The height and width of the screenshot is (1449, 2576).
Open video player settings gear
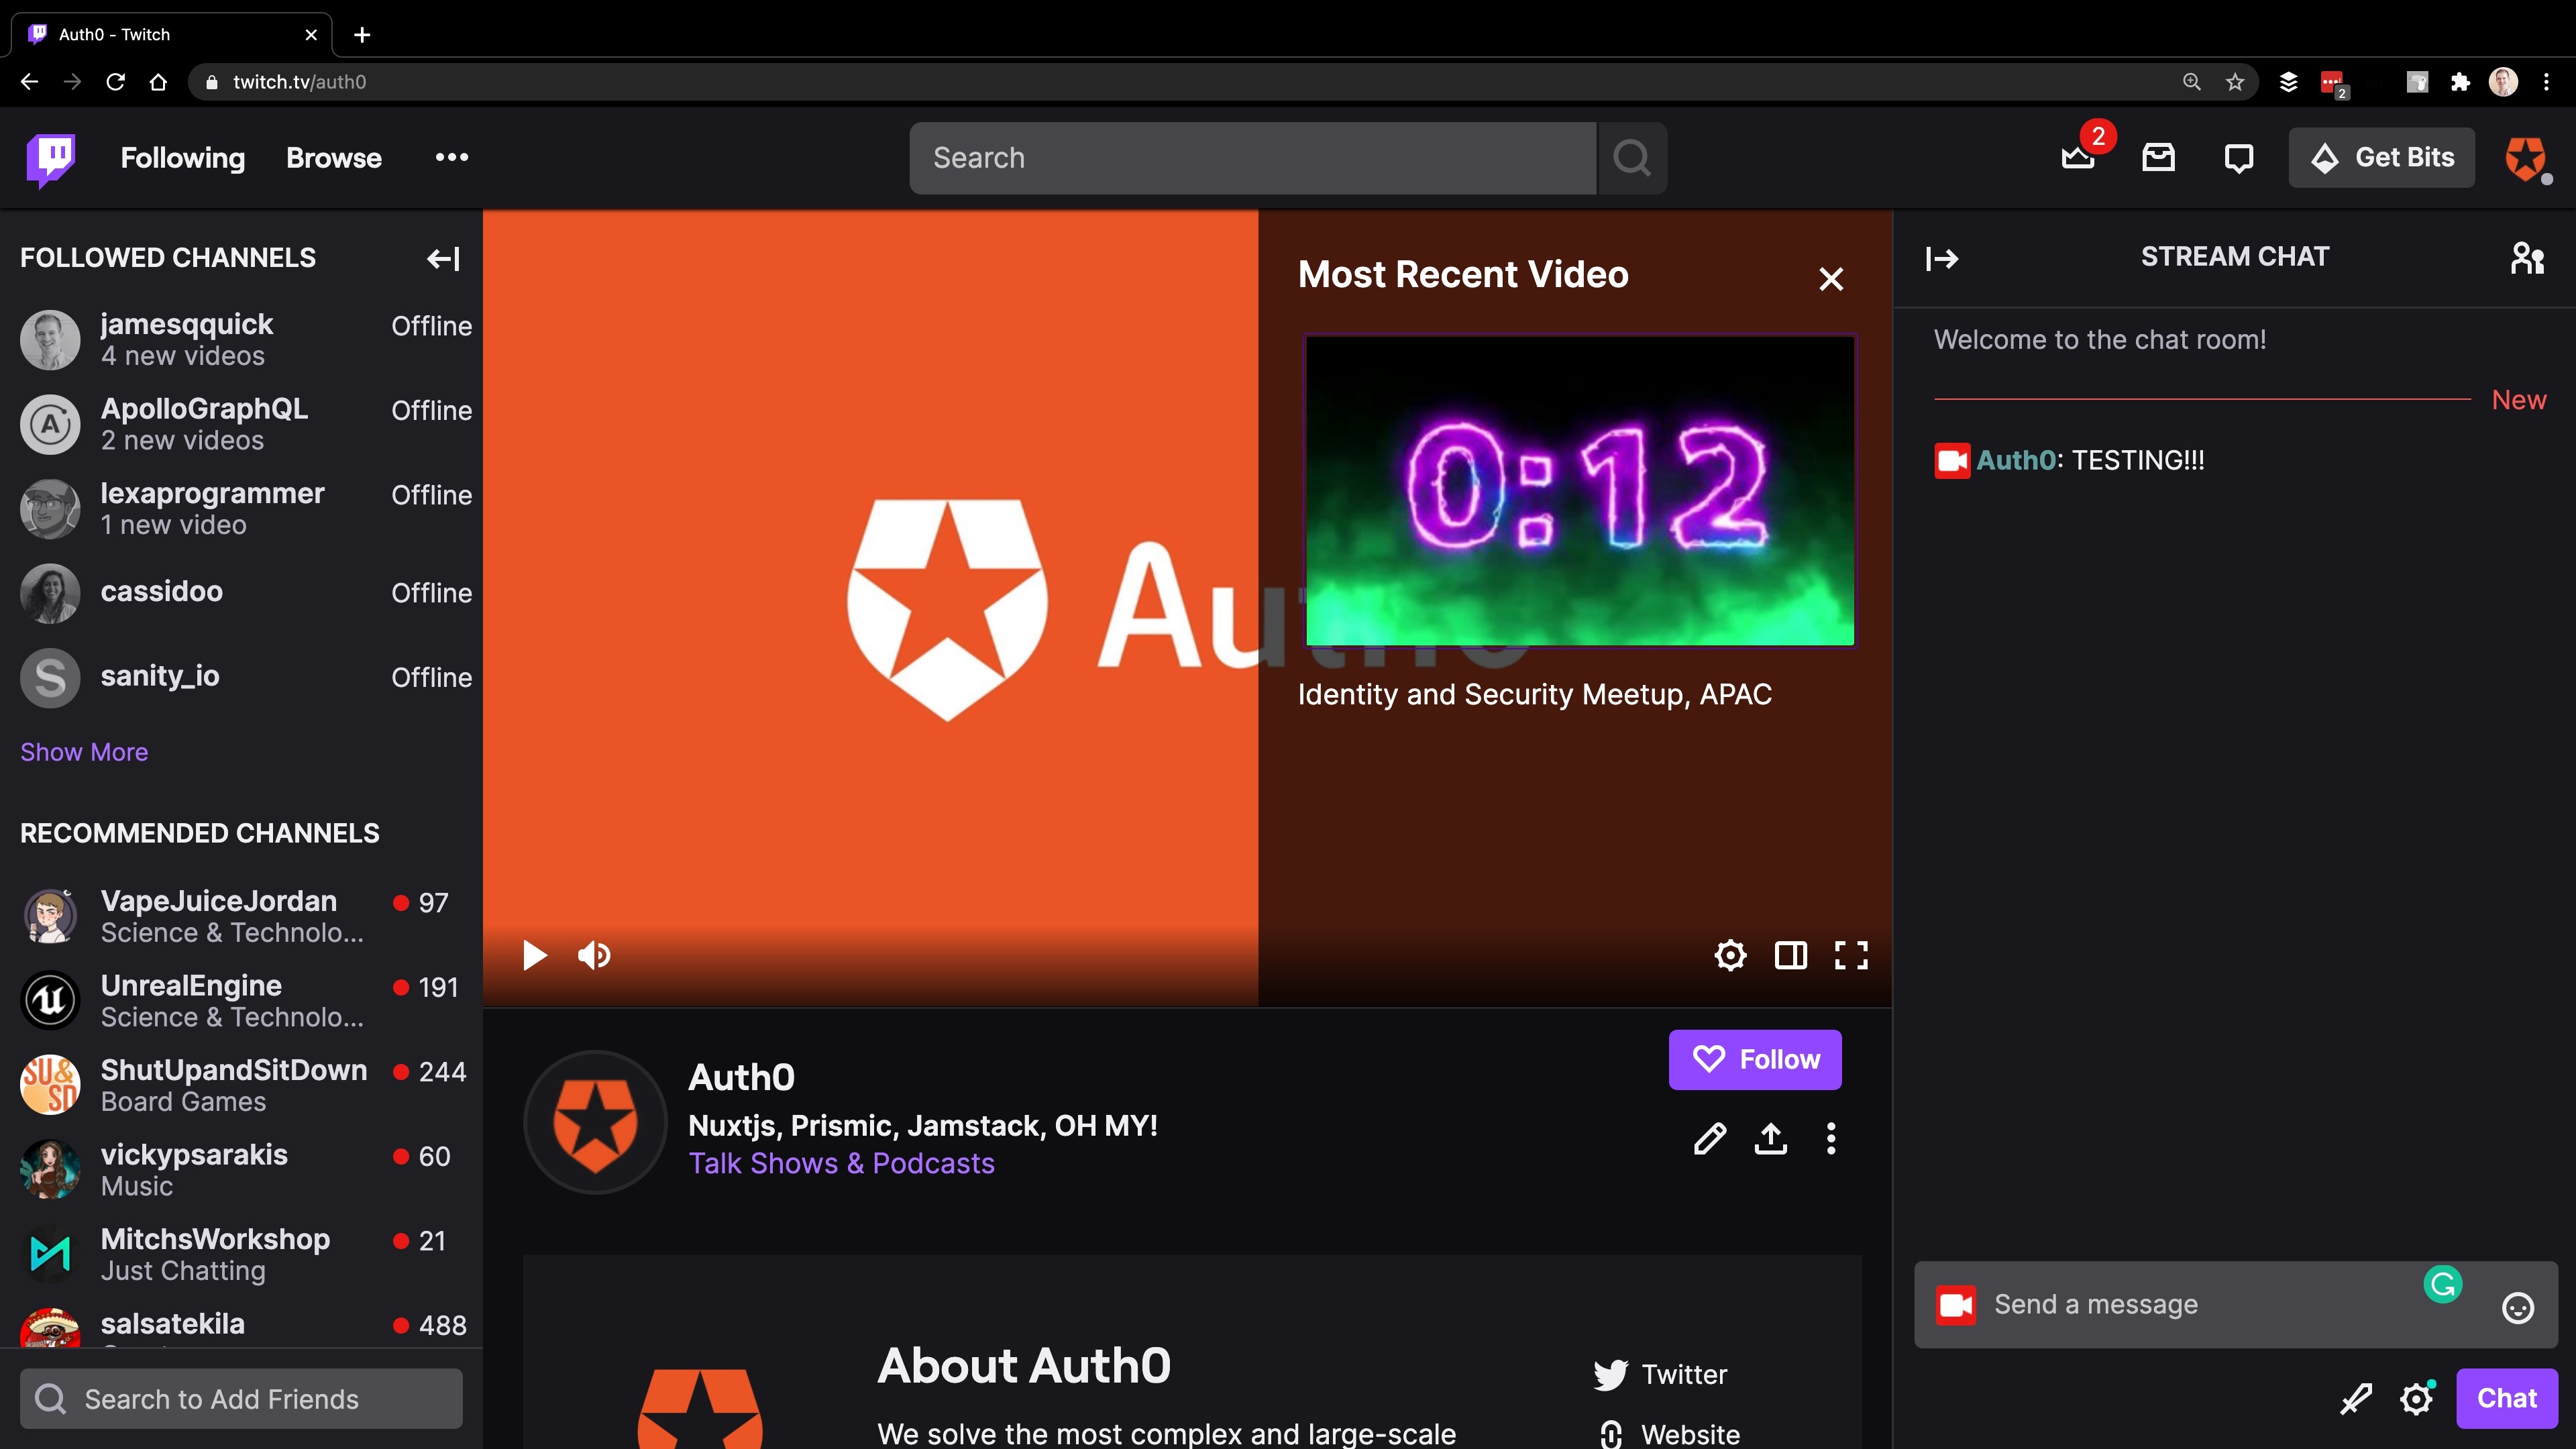[x=1730, y=955]
